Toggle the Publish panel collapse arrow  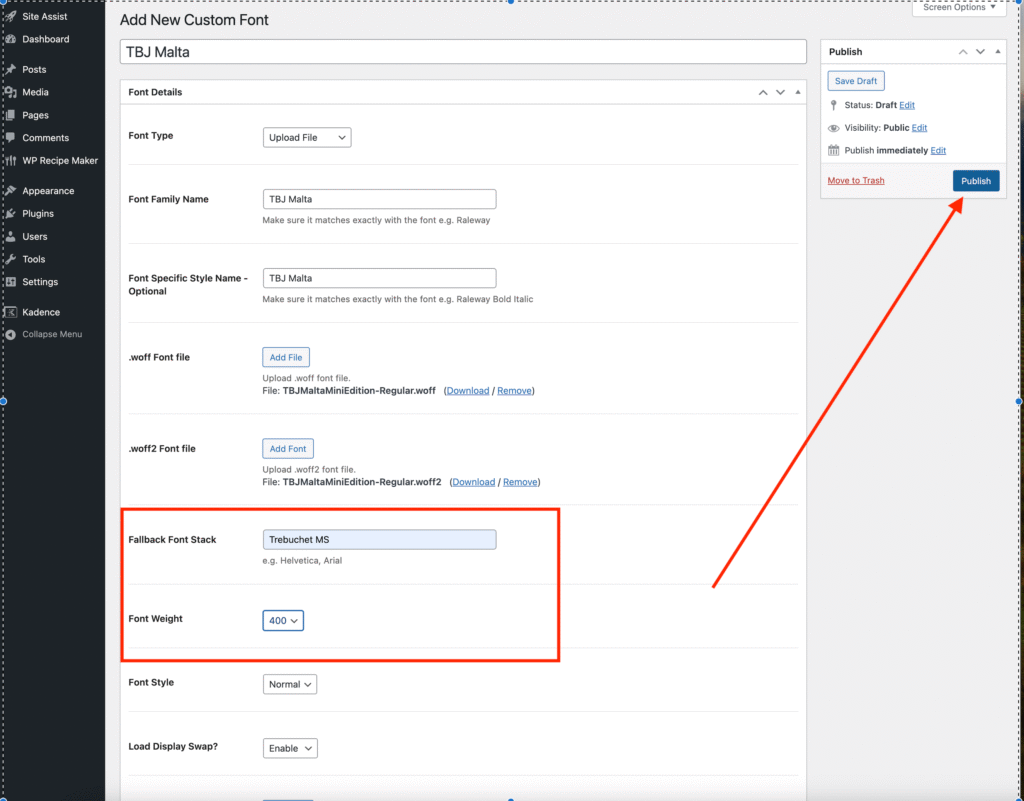click(x=998, y=52)
